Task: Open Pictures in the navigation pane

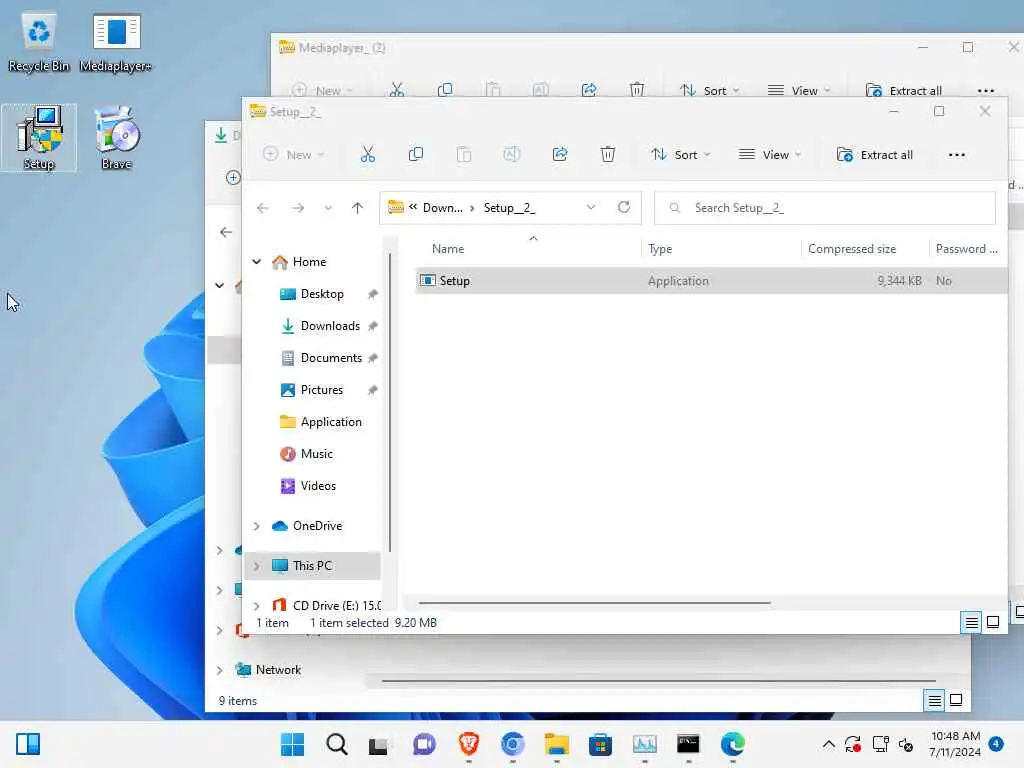Action: point(321,390)
